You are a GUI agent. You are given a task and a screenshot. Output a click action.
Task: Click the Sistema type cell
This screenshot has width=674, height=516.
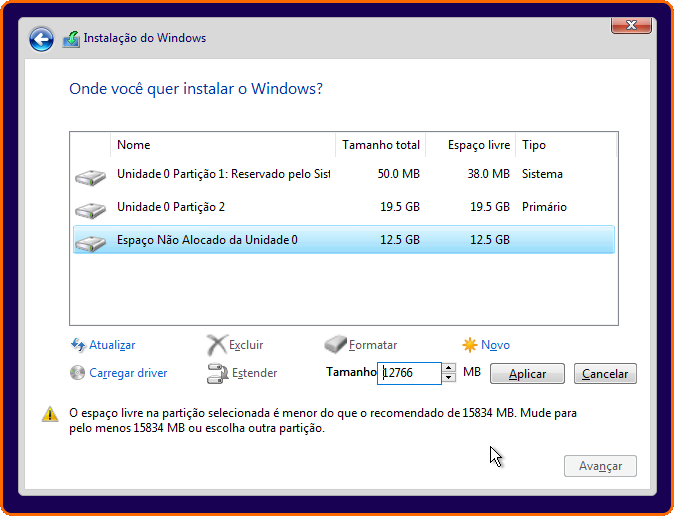tap(542, 174)
